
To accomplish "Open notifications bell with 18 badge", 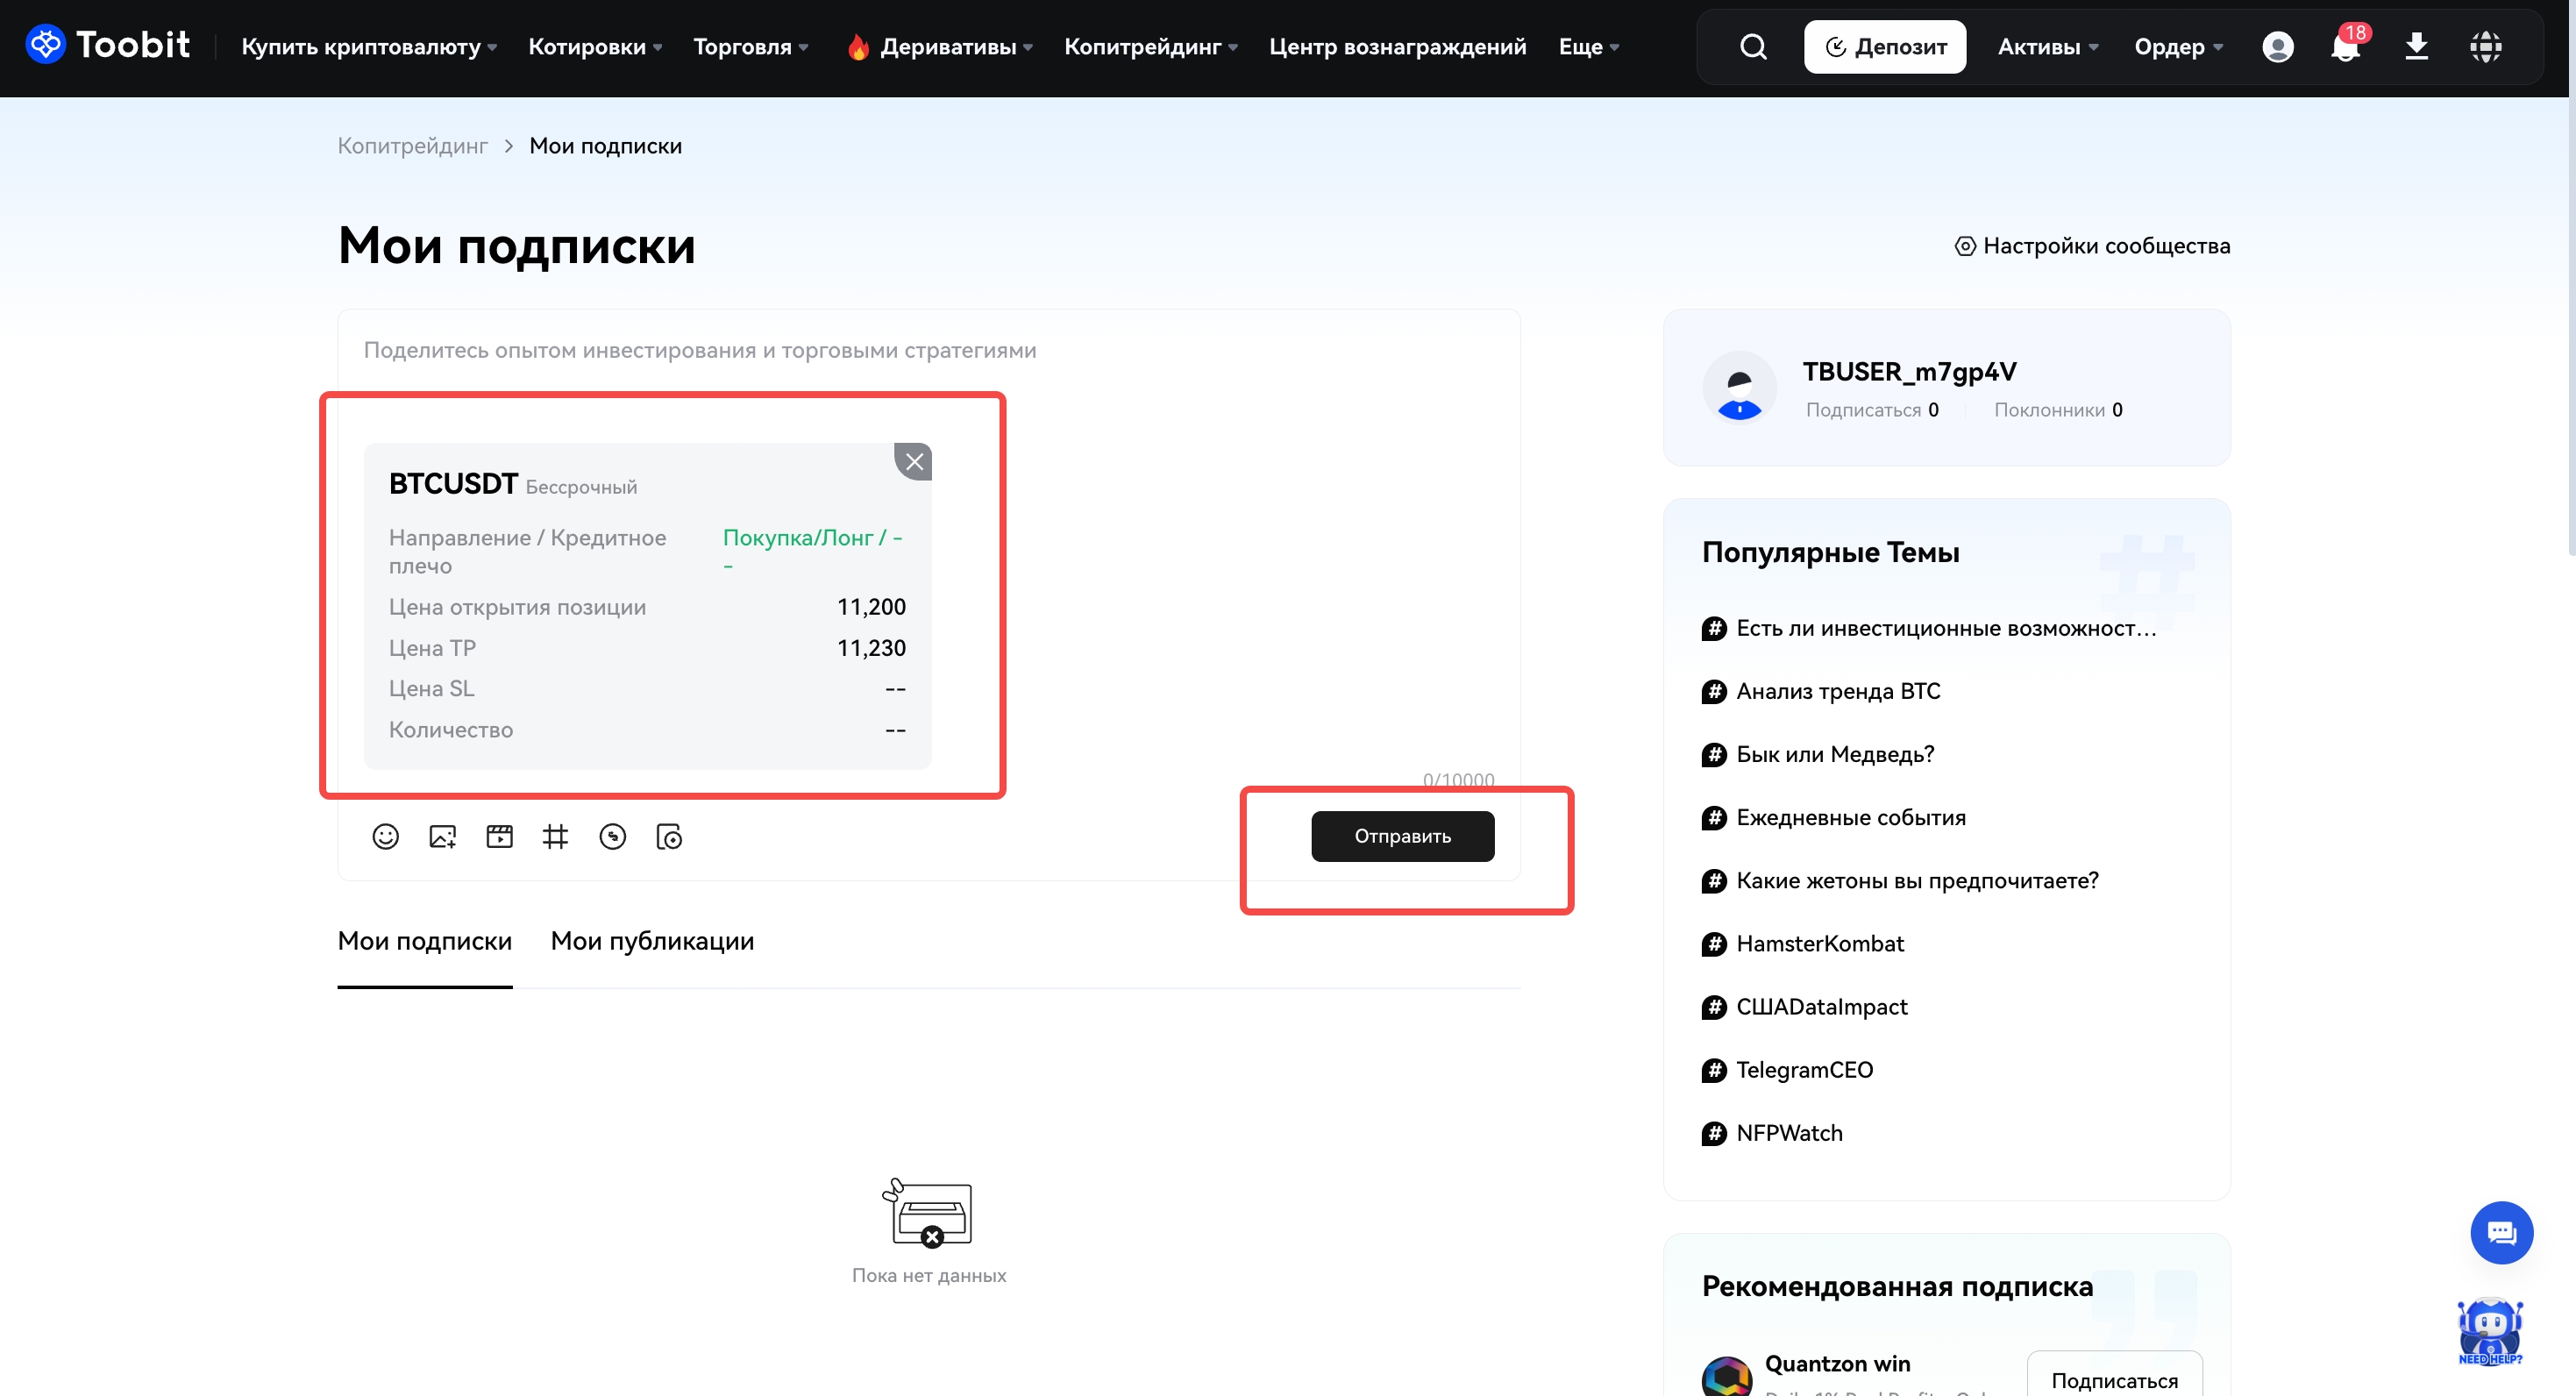I will tap(2344, 47).
